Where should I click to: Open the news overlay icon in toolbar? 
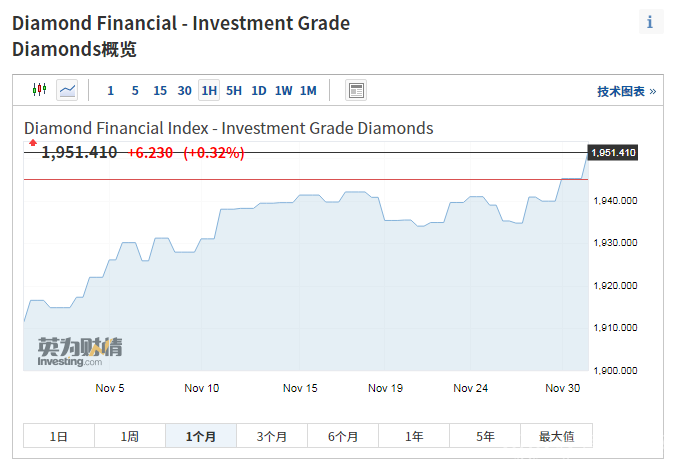click(x=356, y=91)
